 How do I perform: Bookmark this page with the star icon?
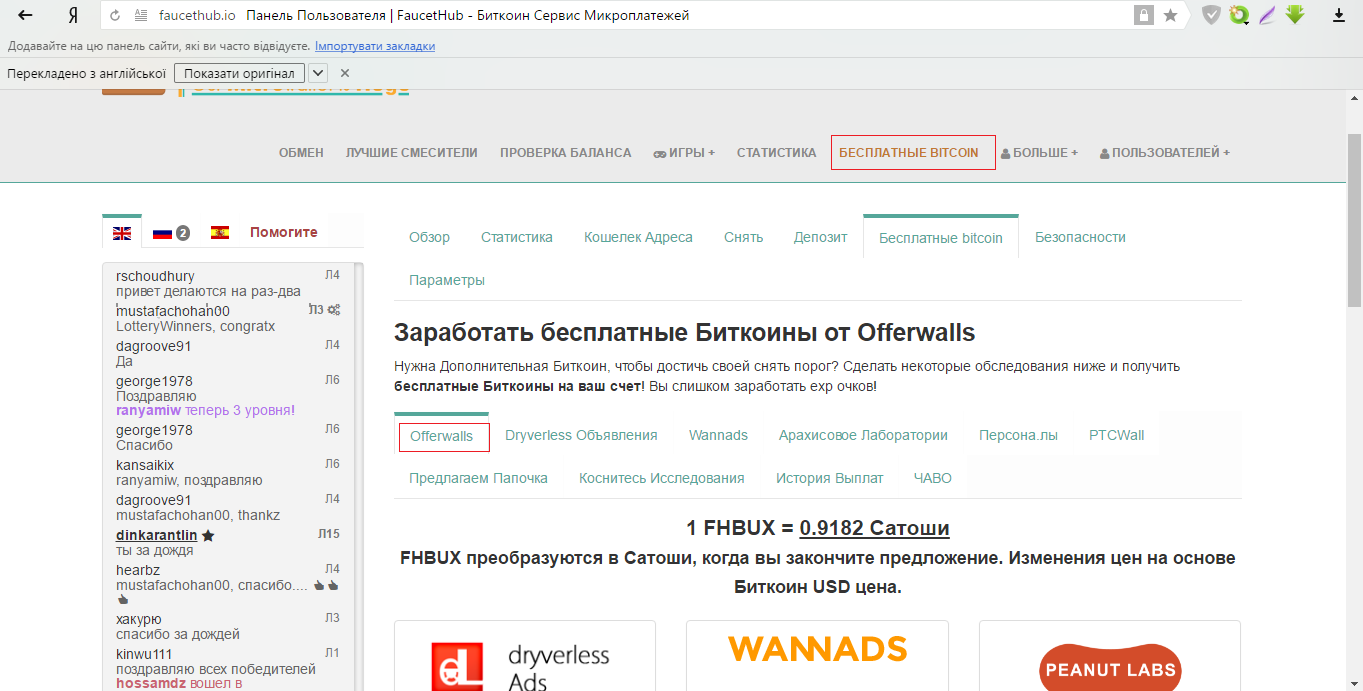[x=1170, y=16]
